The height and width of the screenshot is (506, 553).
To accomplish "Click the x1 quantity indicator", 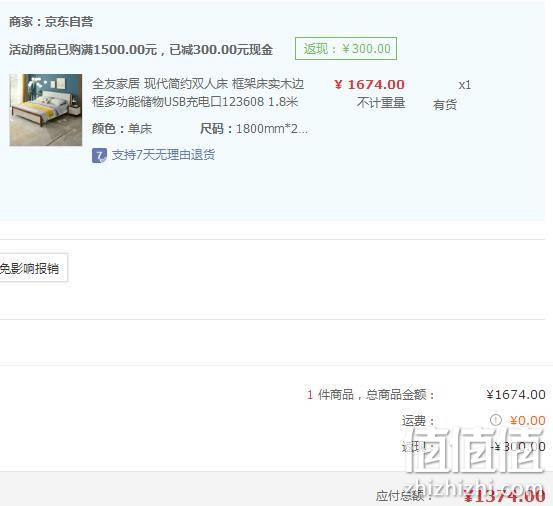I will [464, 85].
